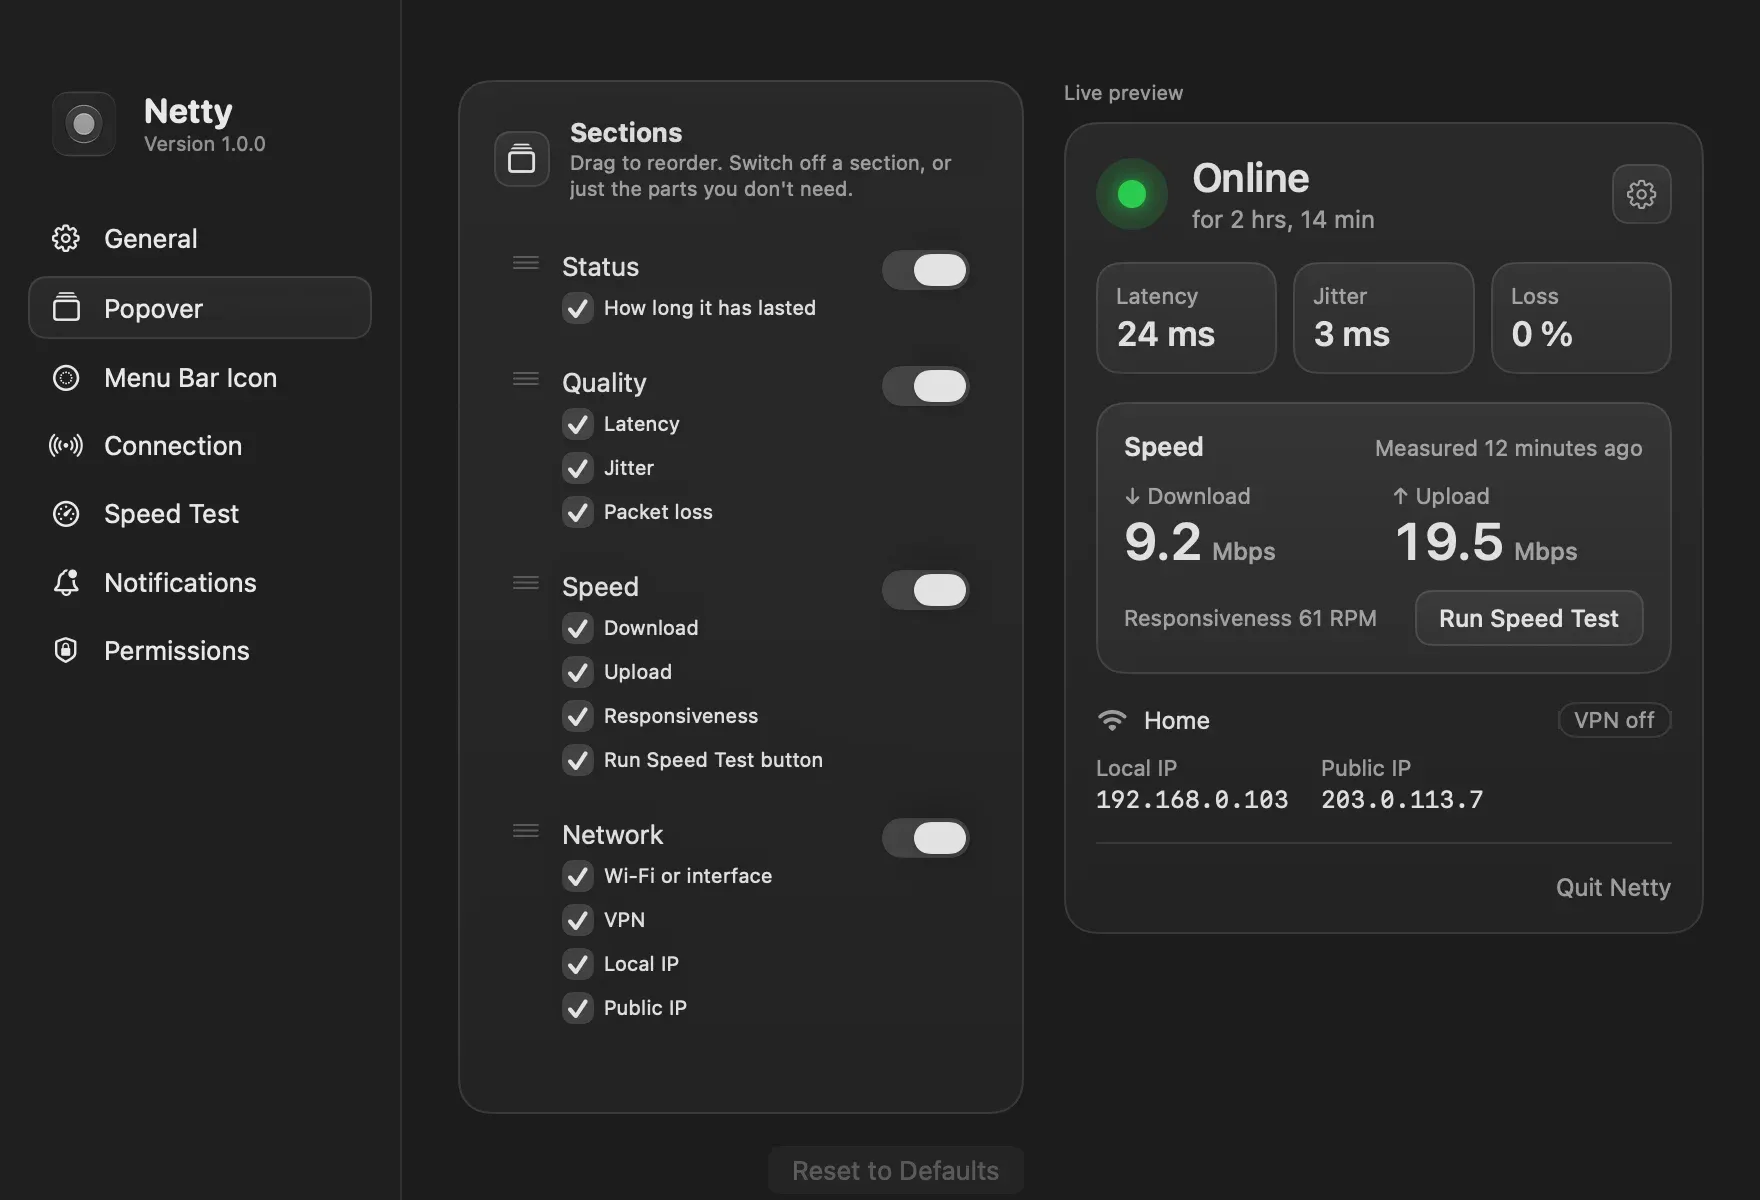The height and width of the screenshot is (1200, 1760).
Task: Click the Latency 24 ms card
Action: click(1186, 318)
